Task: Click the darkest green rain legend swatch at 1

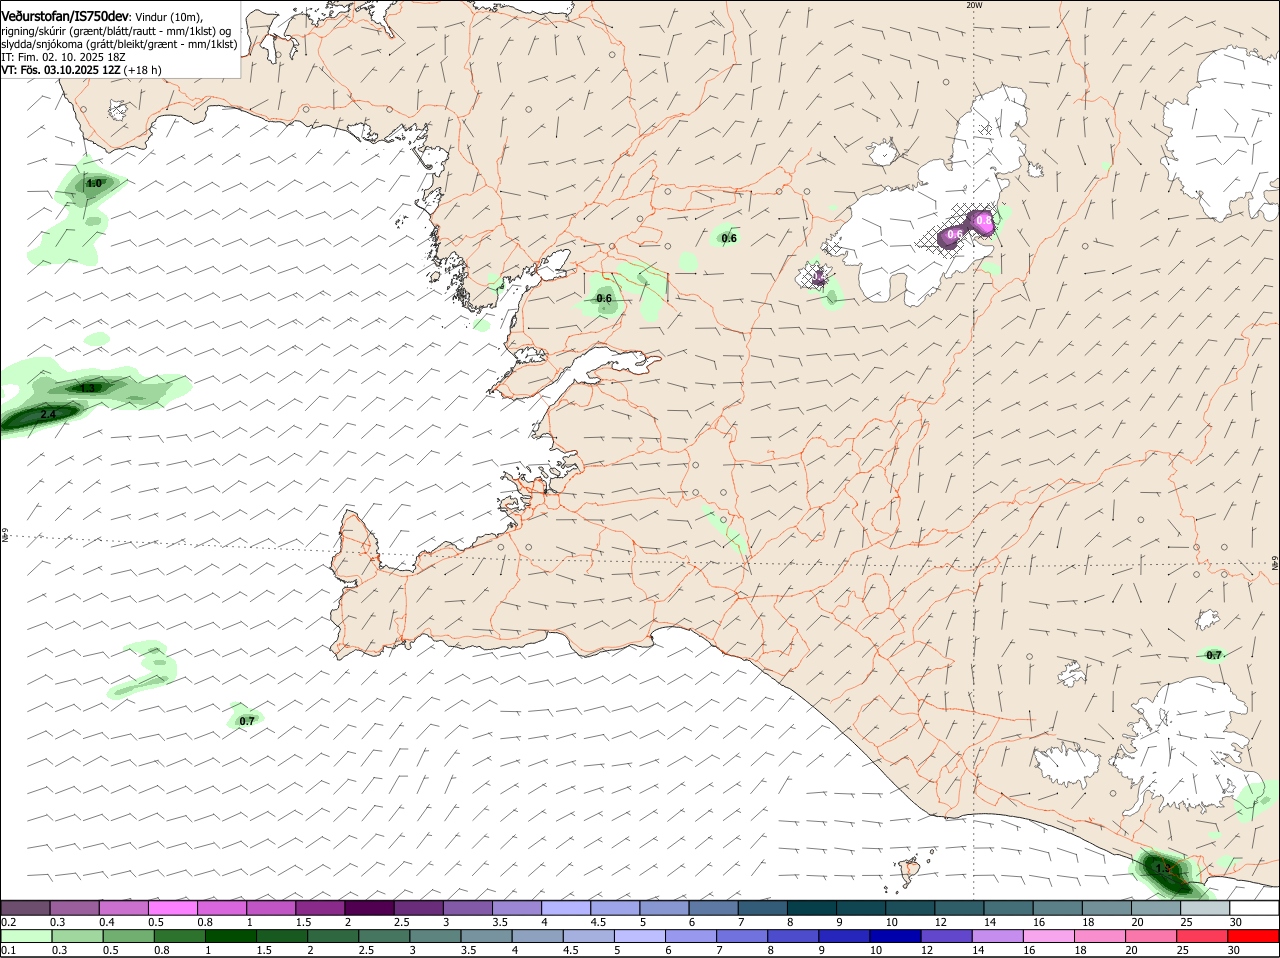Action: click(x=230, y=936)
